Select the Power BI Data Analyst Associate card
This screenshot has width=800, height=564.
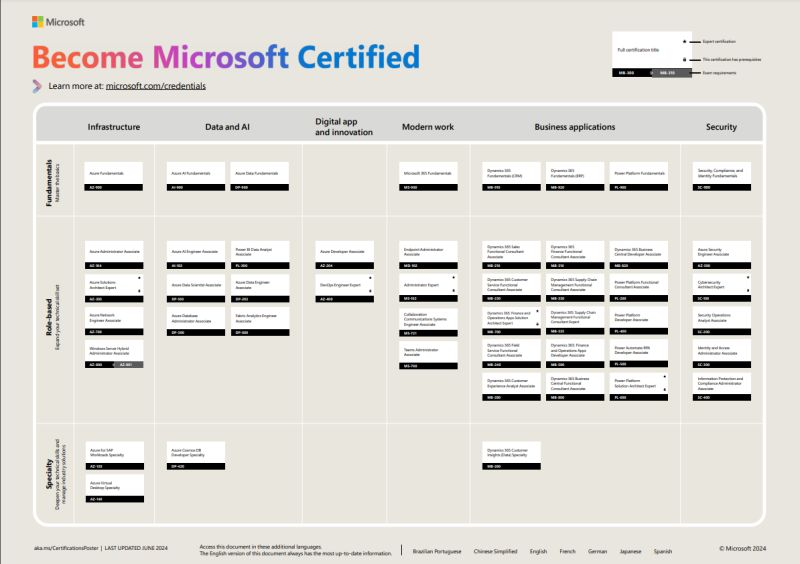260,255
